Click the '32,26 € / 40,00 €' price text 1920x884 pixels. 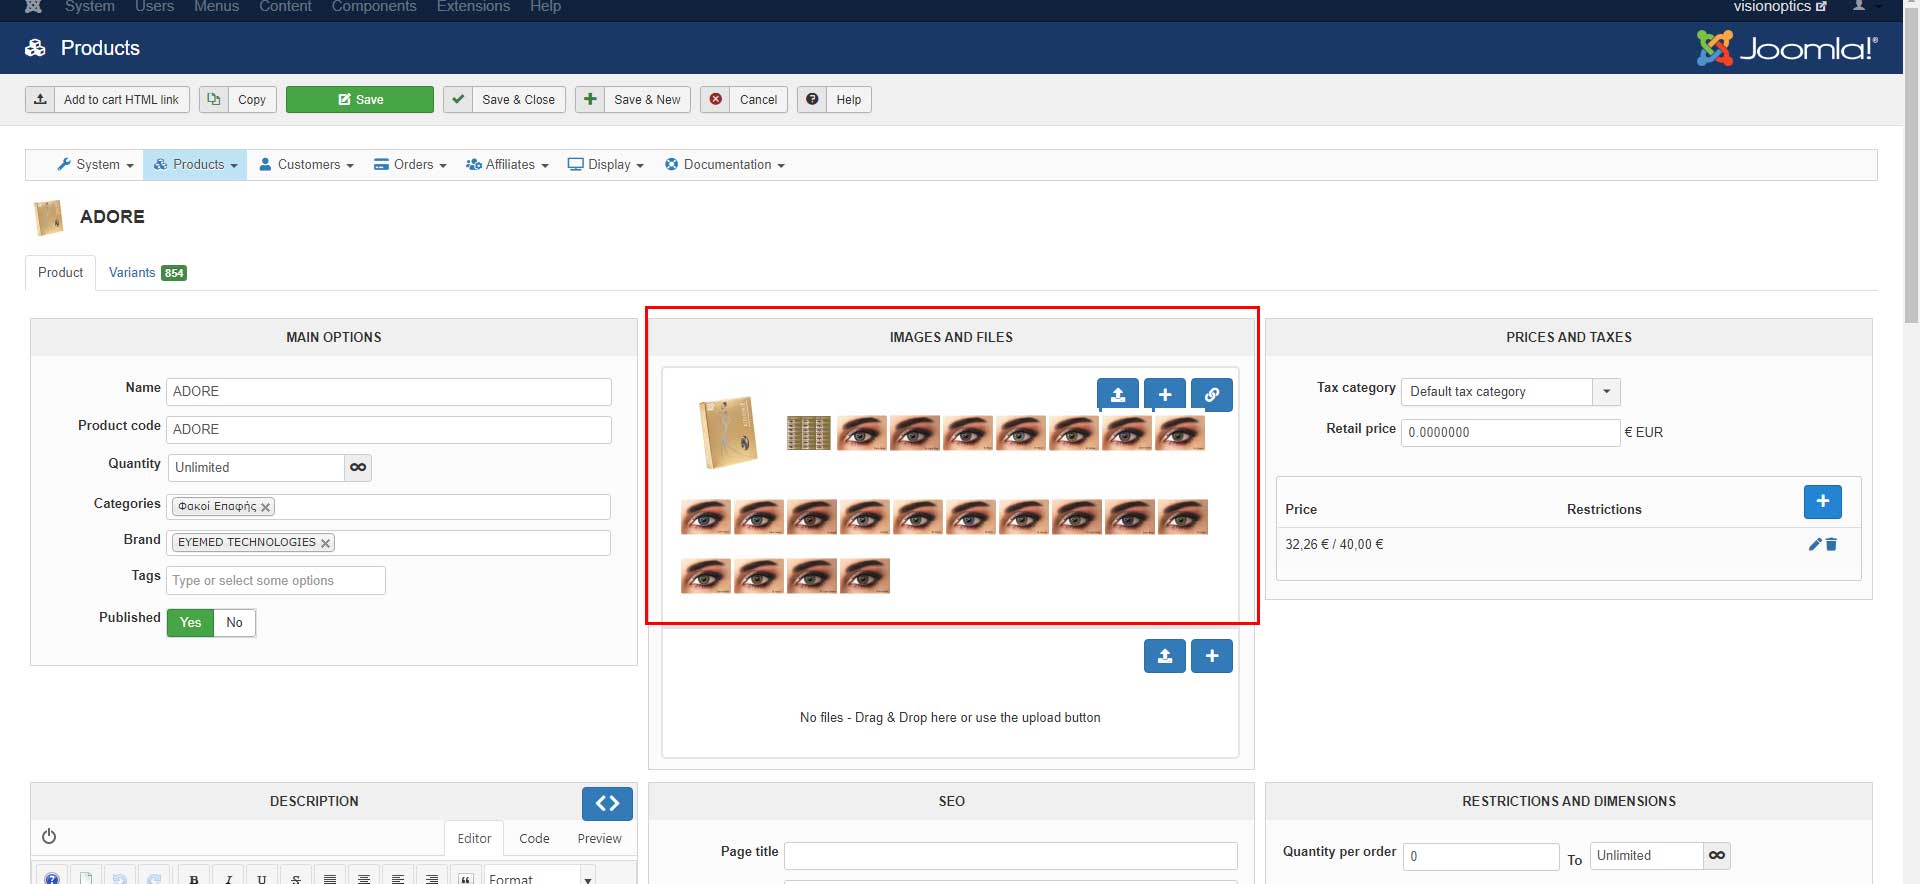pyautogui.click(x=1334, y=545)
